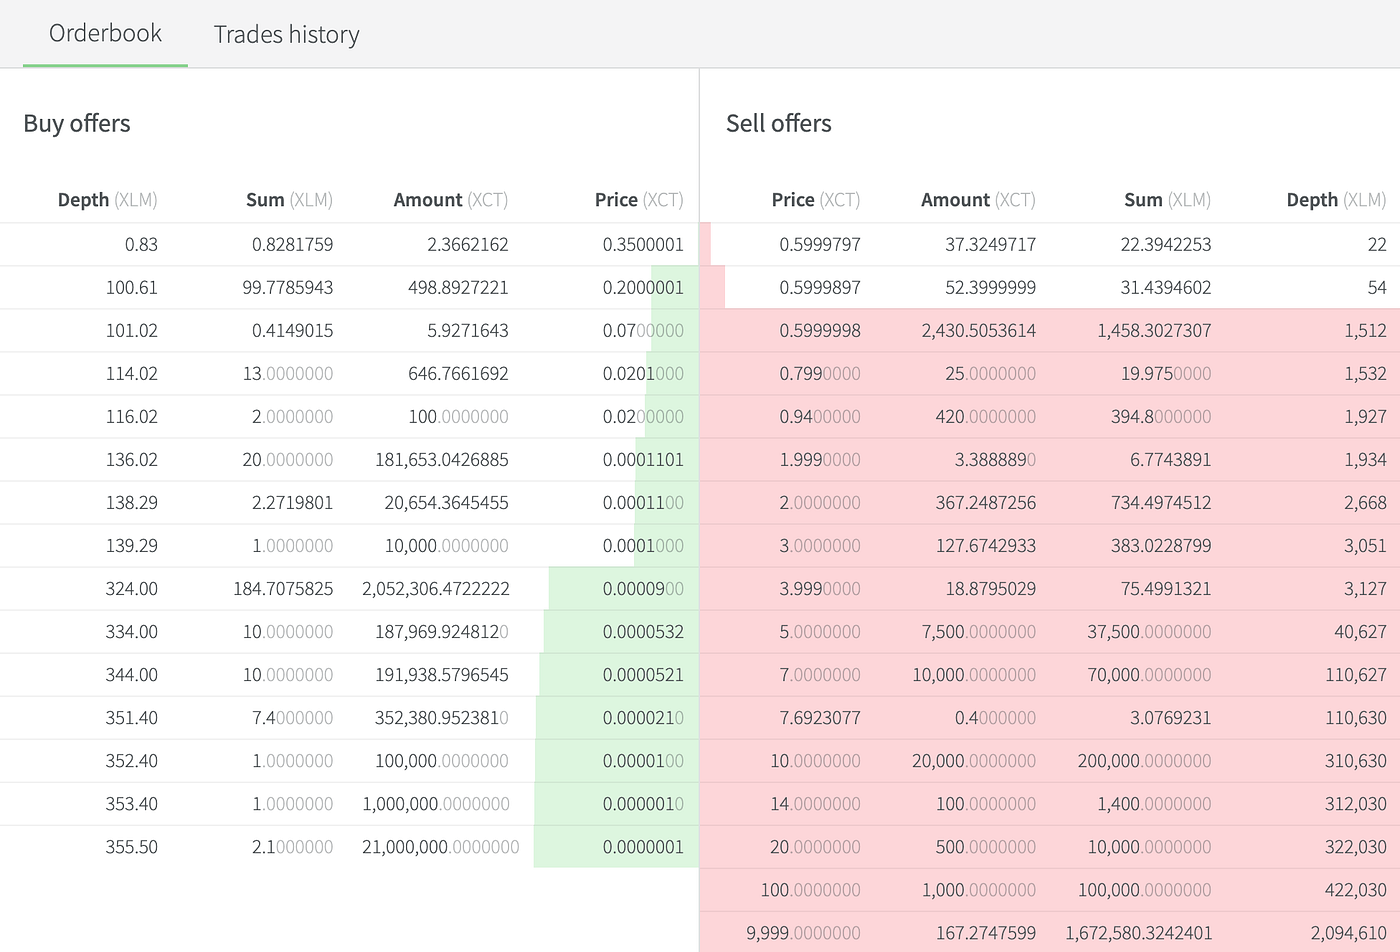Click sell price 0.9400000
Viewport: 1400px width, 952px height.
tap(820, 416)
